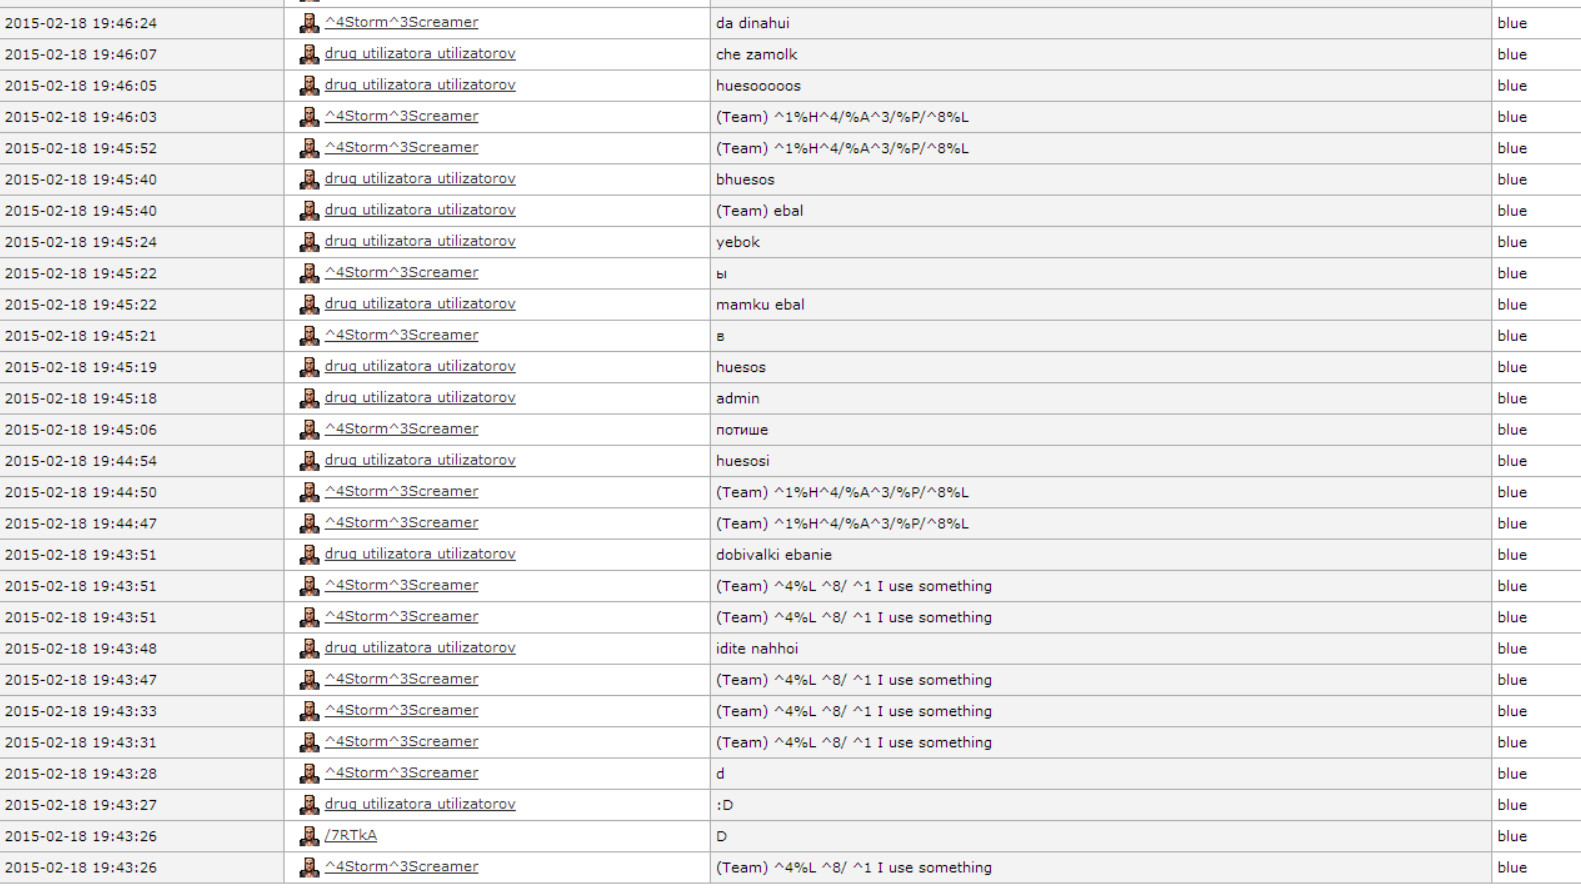Select the avatar icon in the 19:43:28 row

coord(309,773)
